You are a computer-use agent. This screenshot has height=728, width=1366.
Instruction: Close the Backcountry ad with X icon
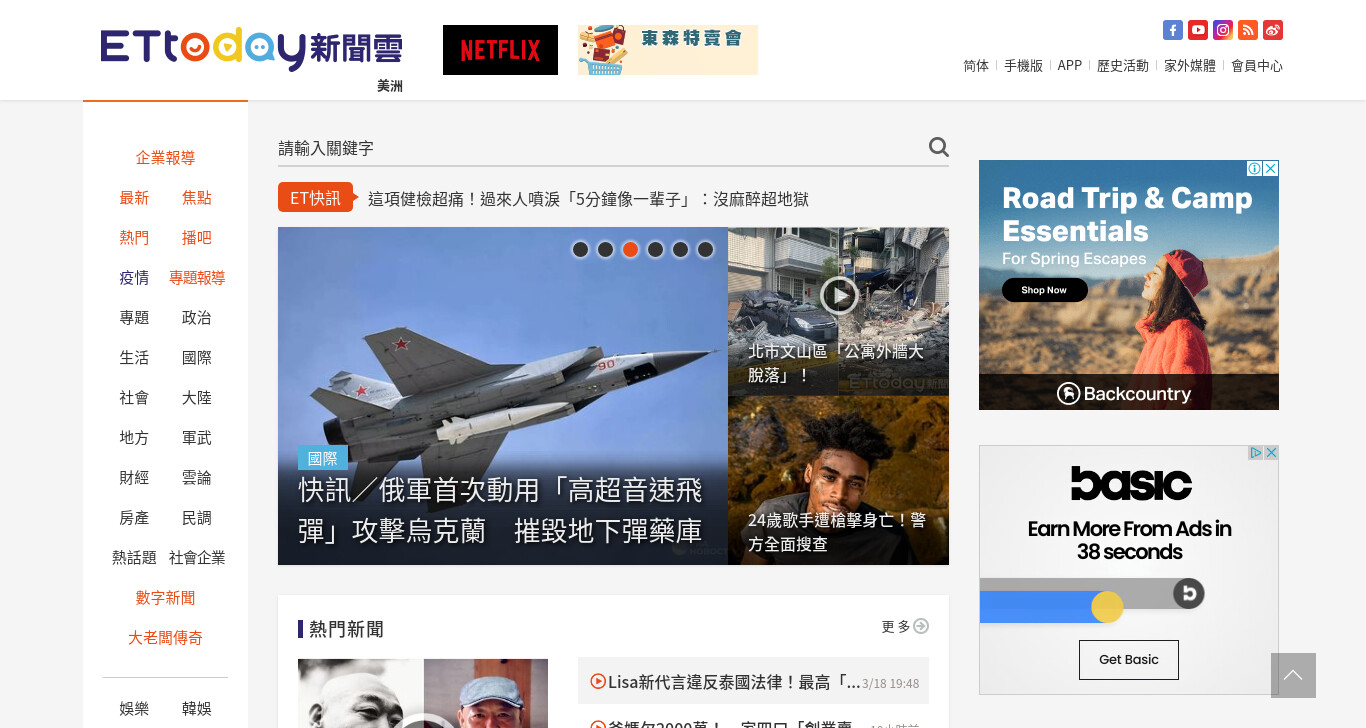(x=1271, y=168)
